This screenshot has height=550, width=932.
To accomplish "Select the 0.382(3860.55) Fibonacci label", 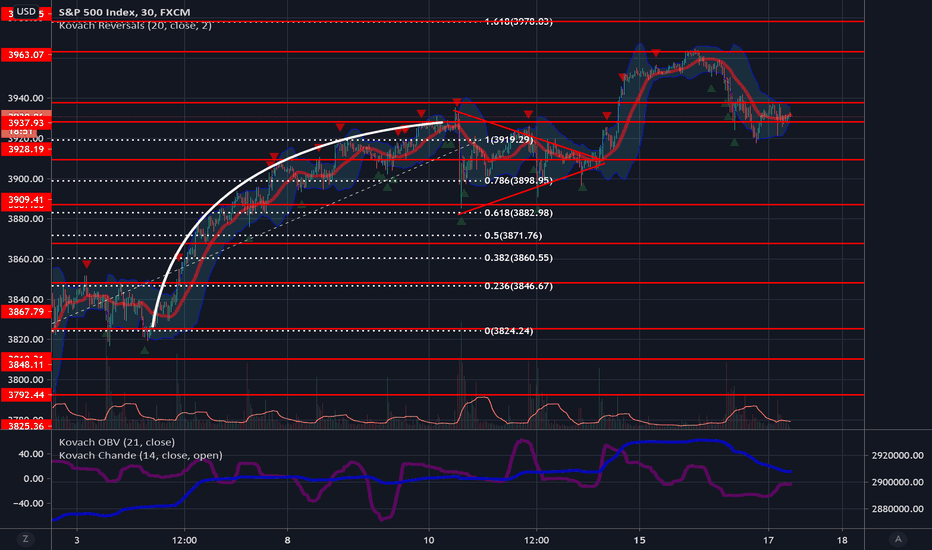I will point(518,258).
